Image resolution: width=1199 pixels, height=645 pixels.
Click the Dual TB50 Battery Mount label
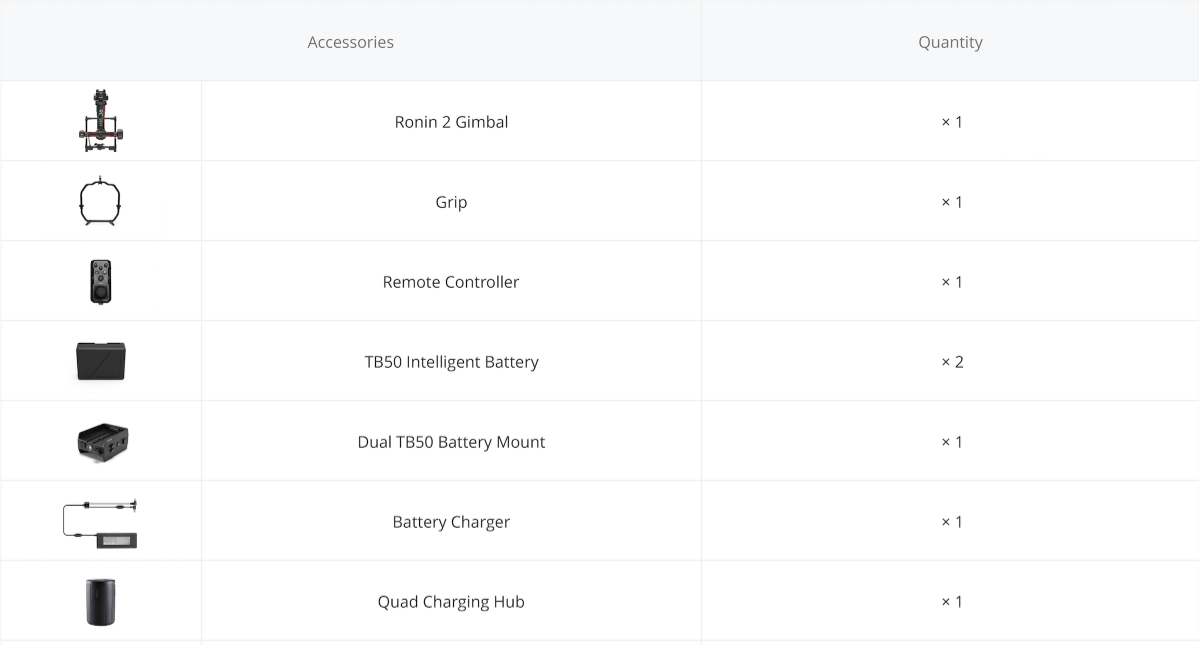[x=451, y=442]
